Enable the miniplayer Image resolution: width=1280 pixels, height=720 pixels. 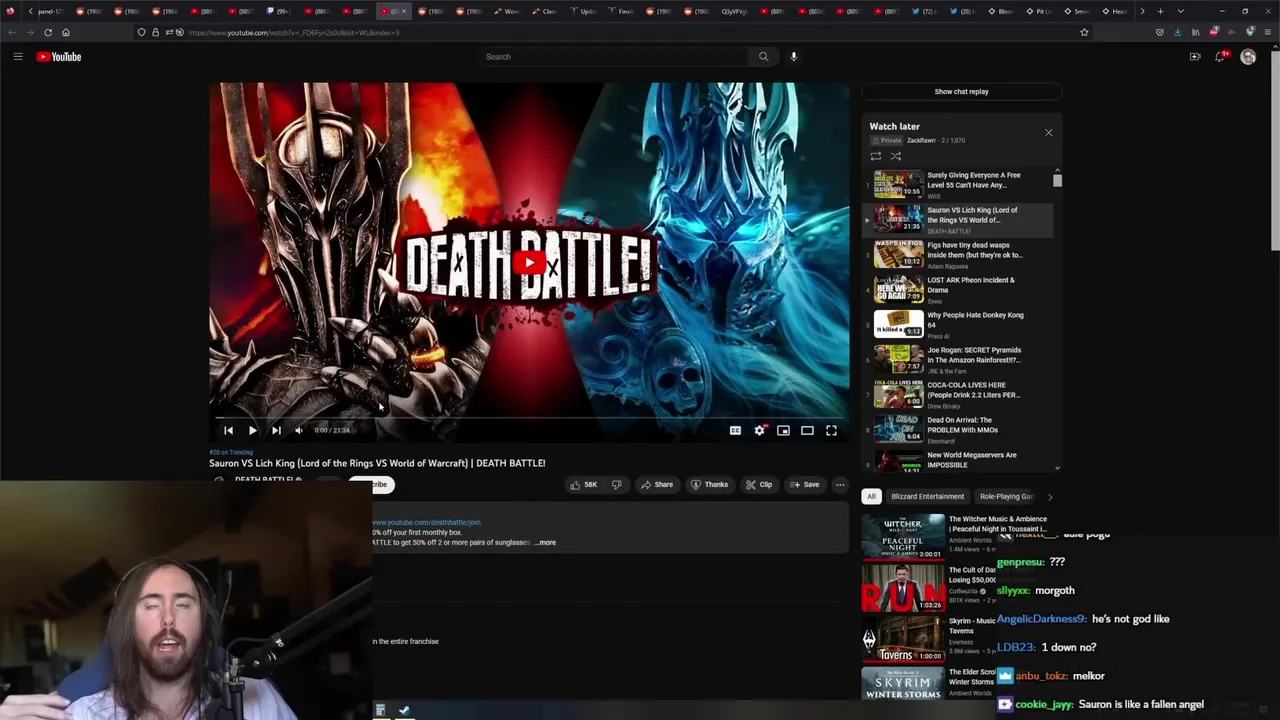pos(783,430)
